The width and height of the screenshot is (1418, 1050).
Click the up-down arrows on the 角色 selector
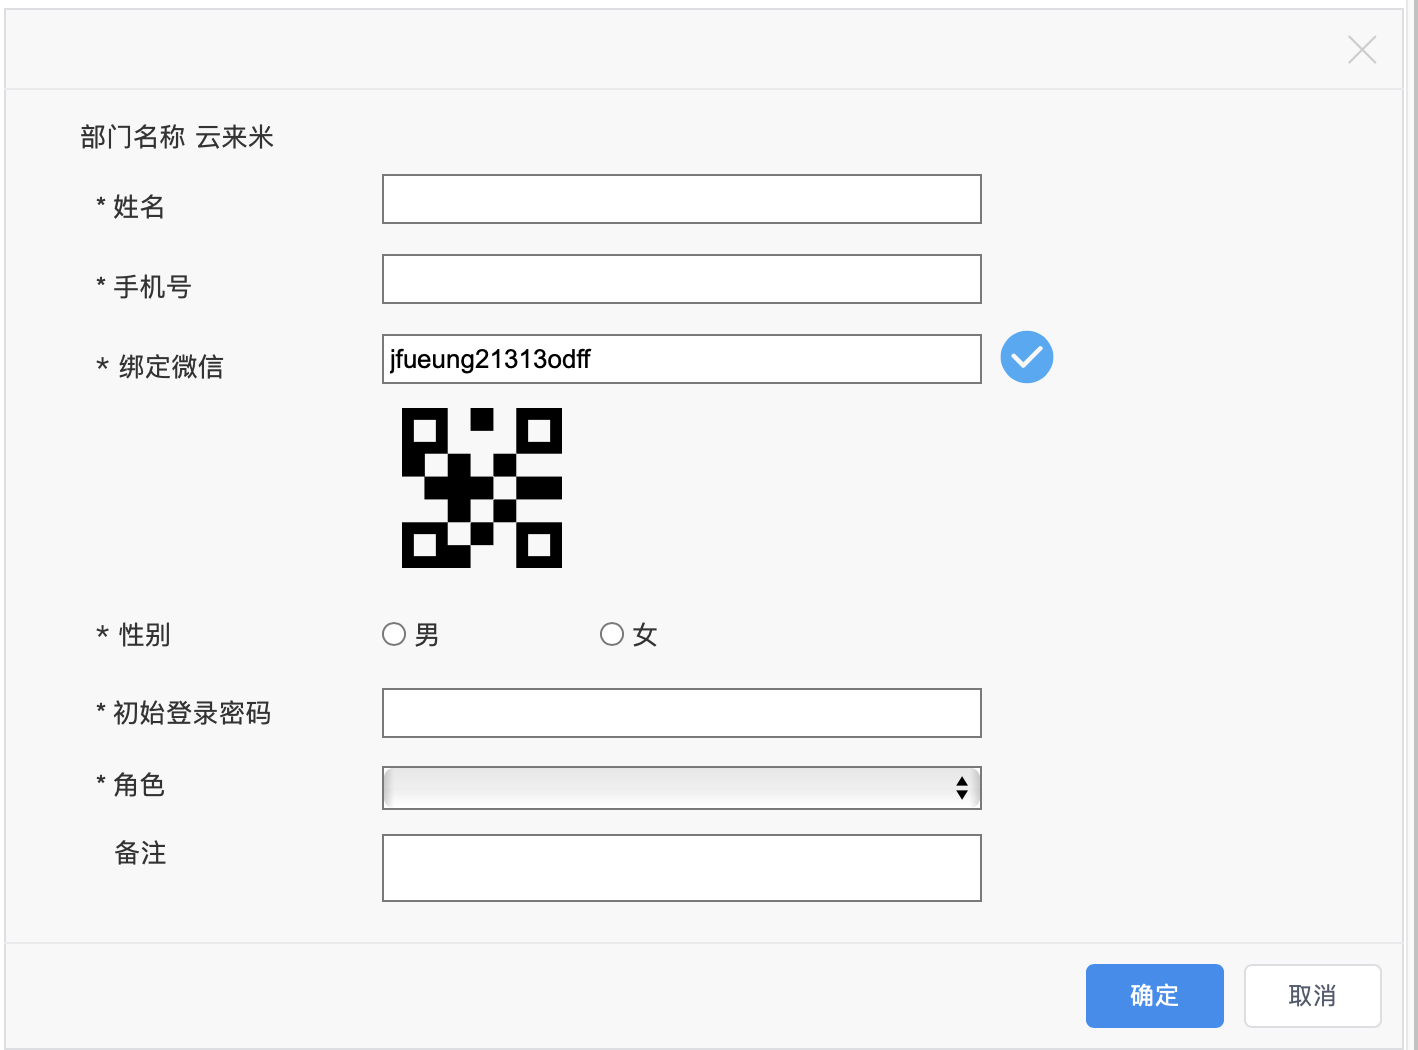point(961,788)
